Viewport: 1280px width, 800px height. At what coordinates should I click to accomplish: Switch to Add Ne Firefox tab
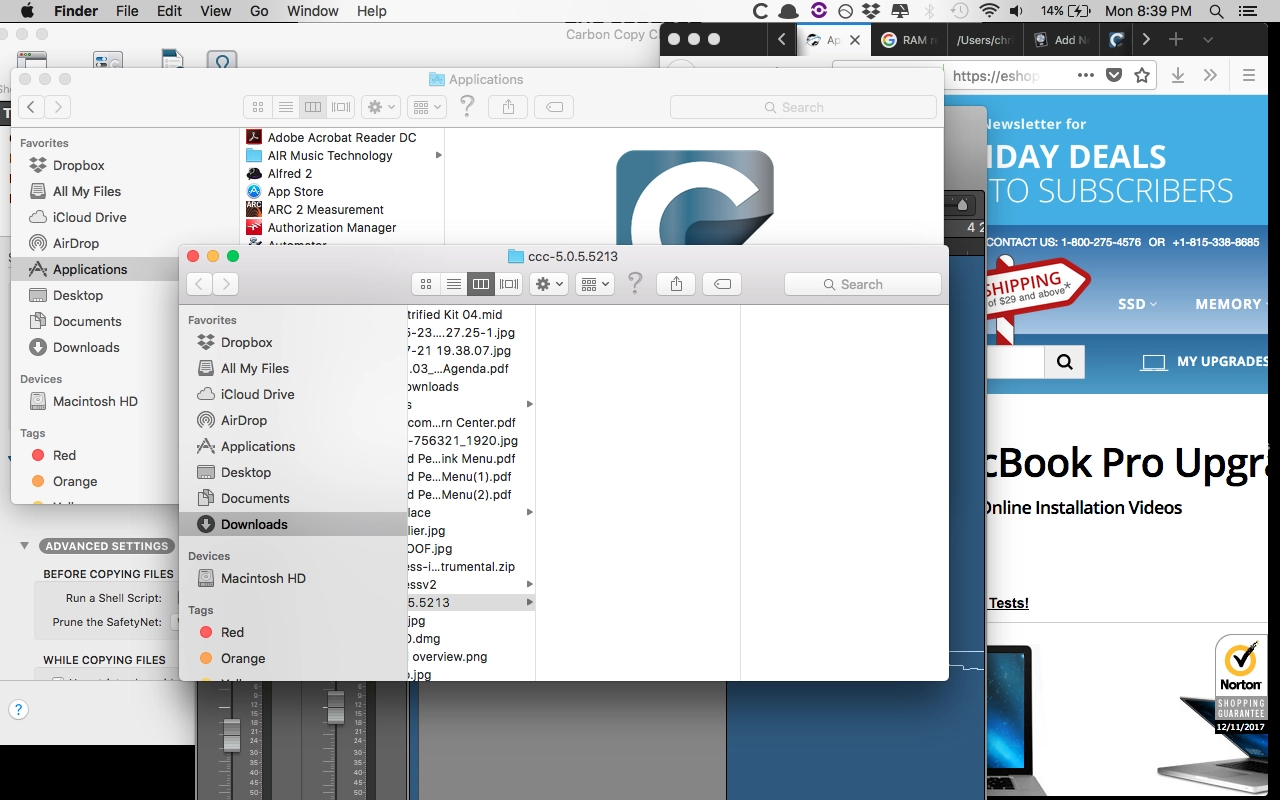click(1062, 40)
